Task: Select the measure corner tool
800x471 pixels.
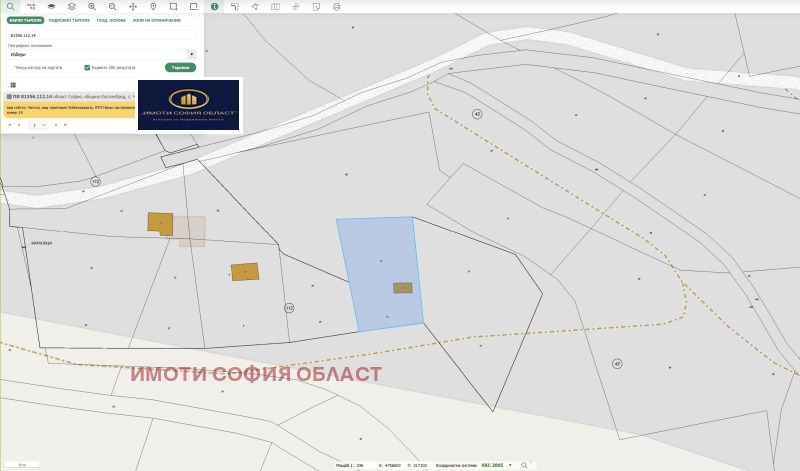Action: 235,7
